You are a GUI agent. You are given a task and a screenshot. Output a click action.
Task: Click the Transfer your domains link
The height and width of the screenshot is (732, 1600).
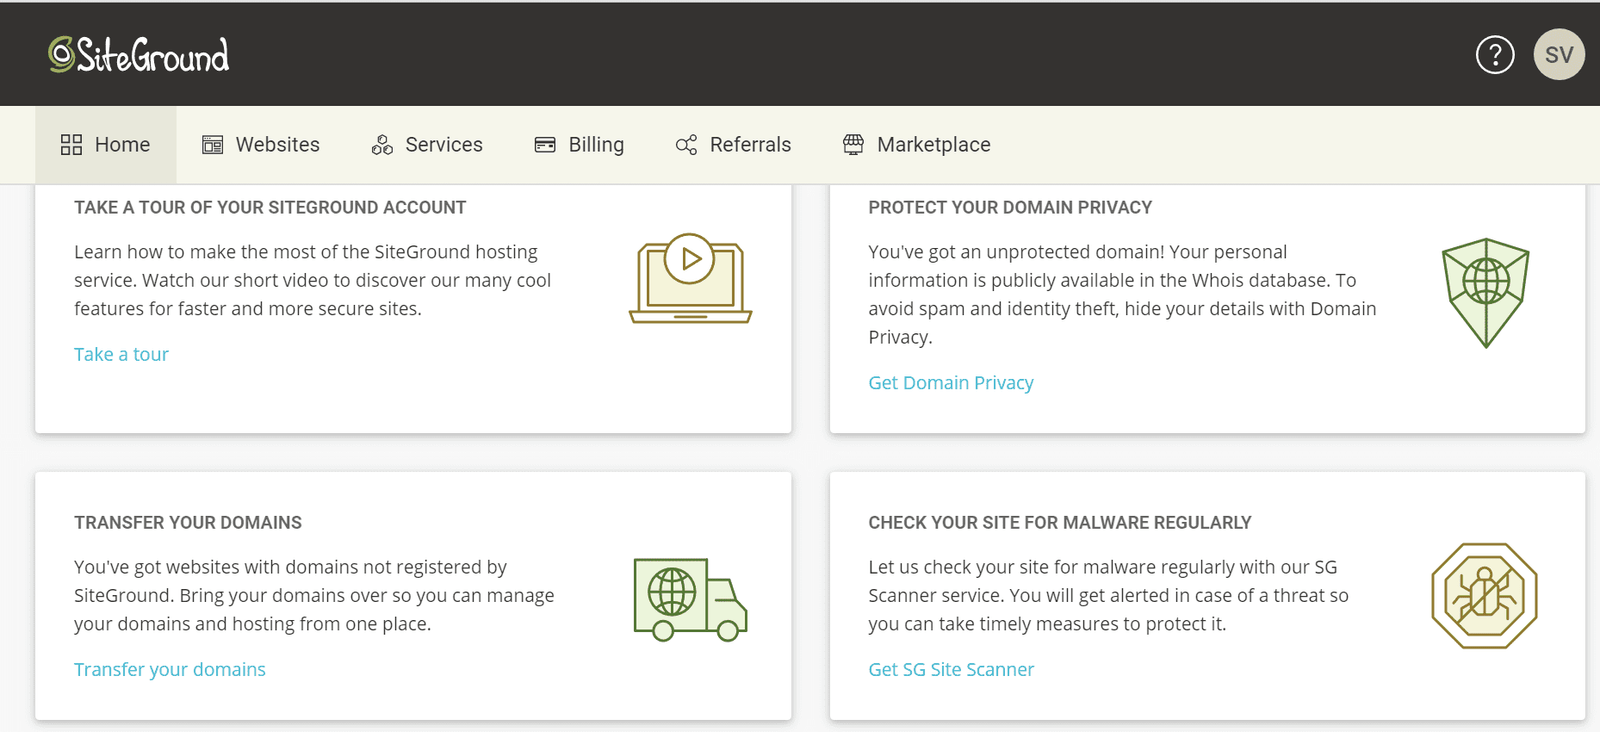pyautogui.click(x=170, y=669)
